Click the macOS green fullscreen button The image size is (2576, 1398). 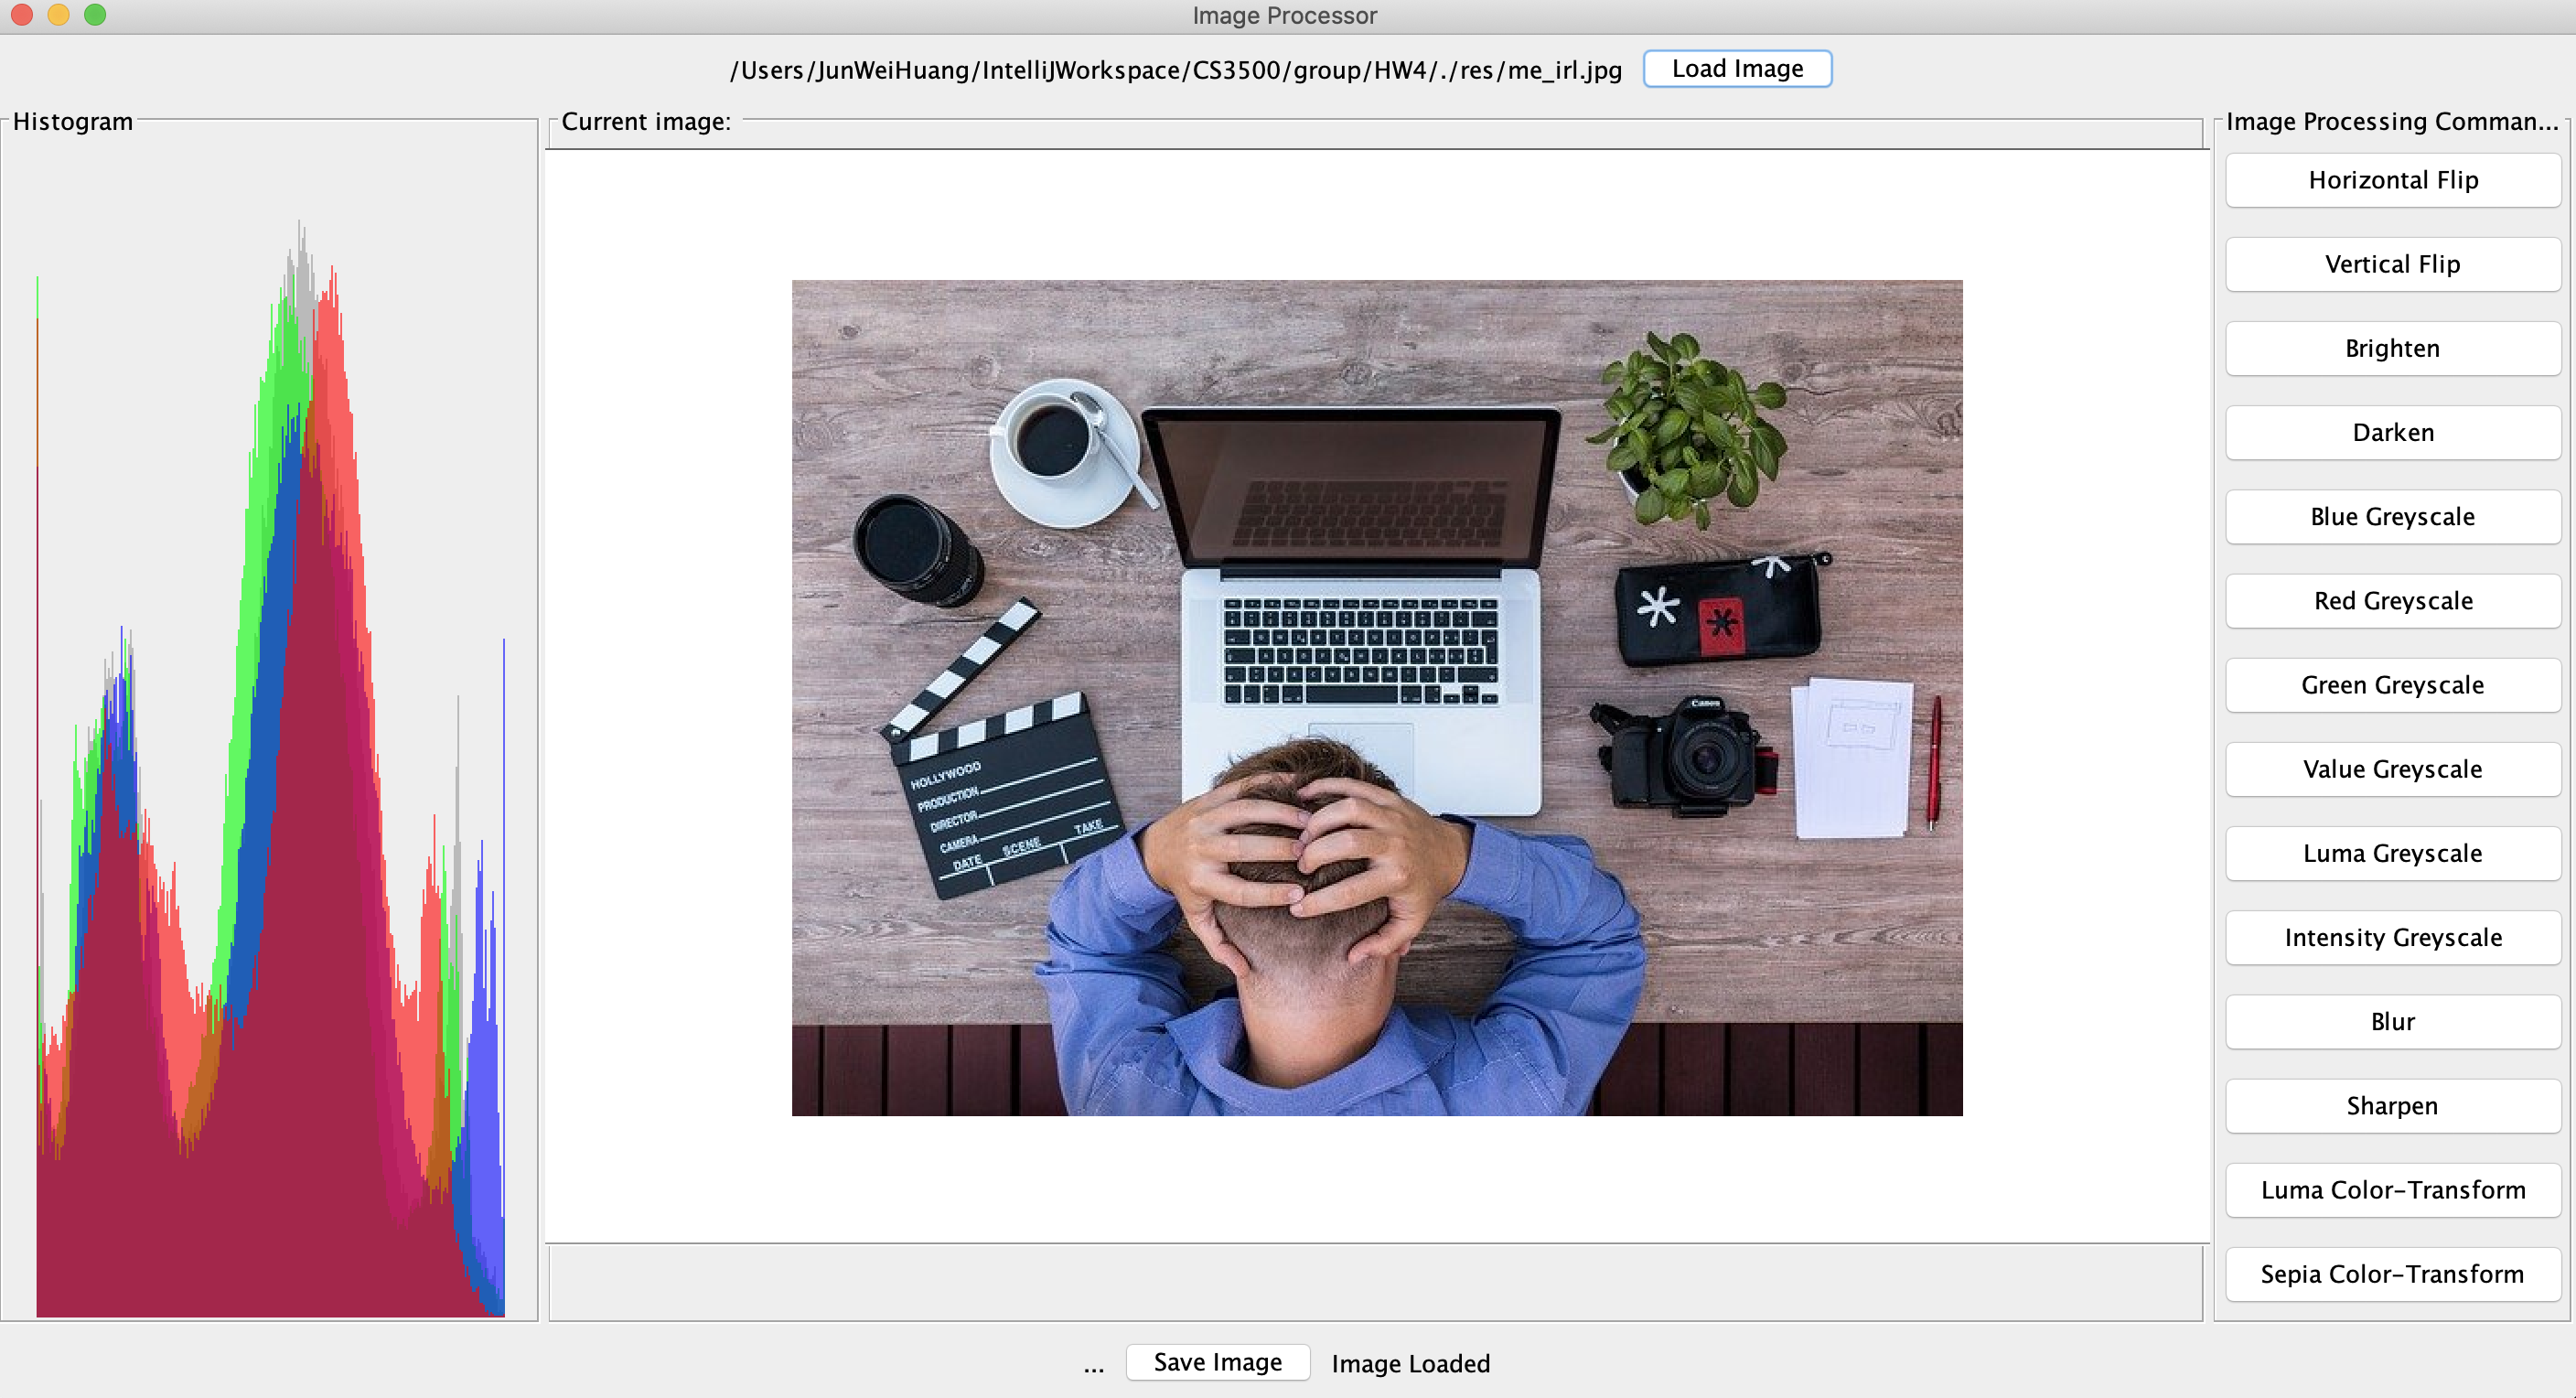pos(95,15)
